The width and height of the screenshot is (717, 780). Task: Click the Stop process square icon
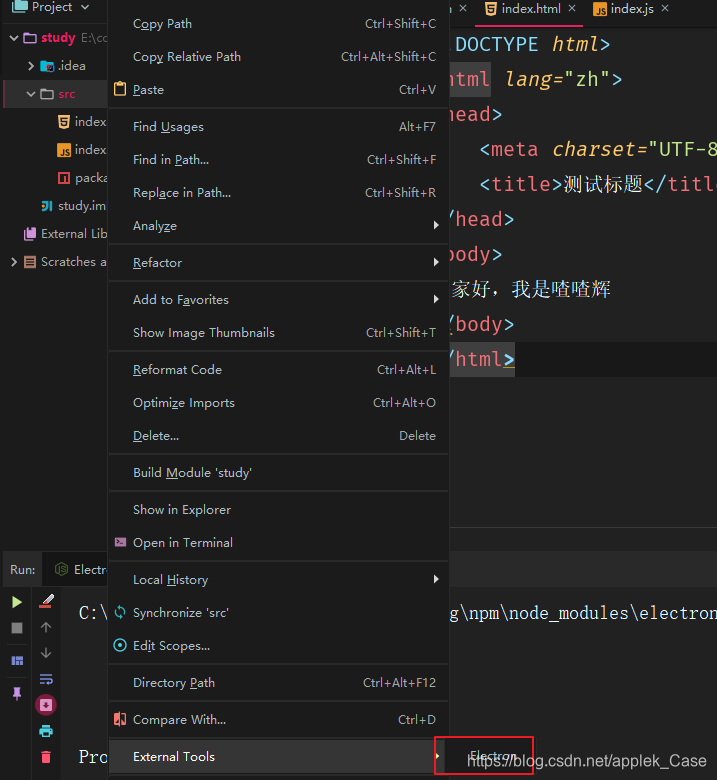(x=17, y=628)
